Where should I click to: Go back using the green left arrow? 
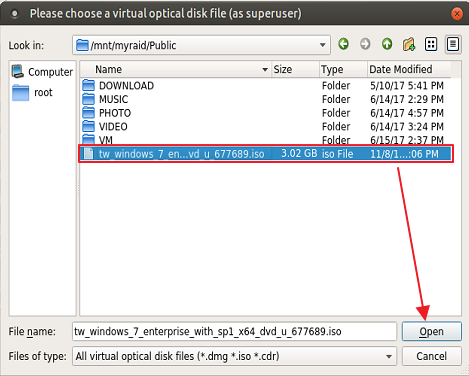click(x=343, y=44)
